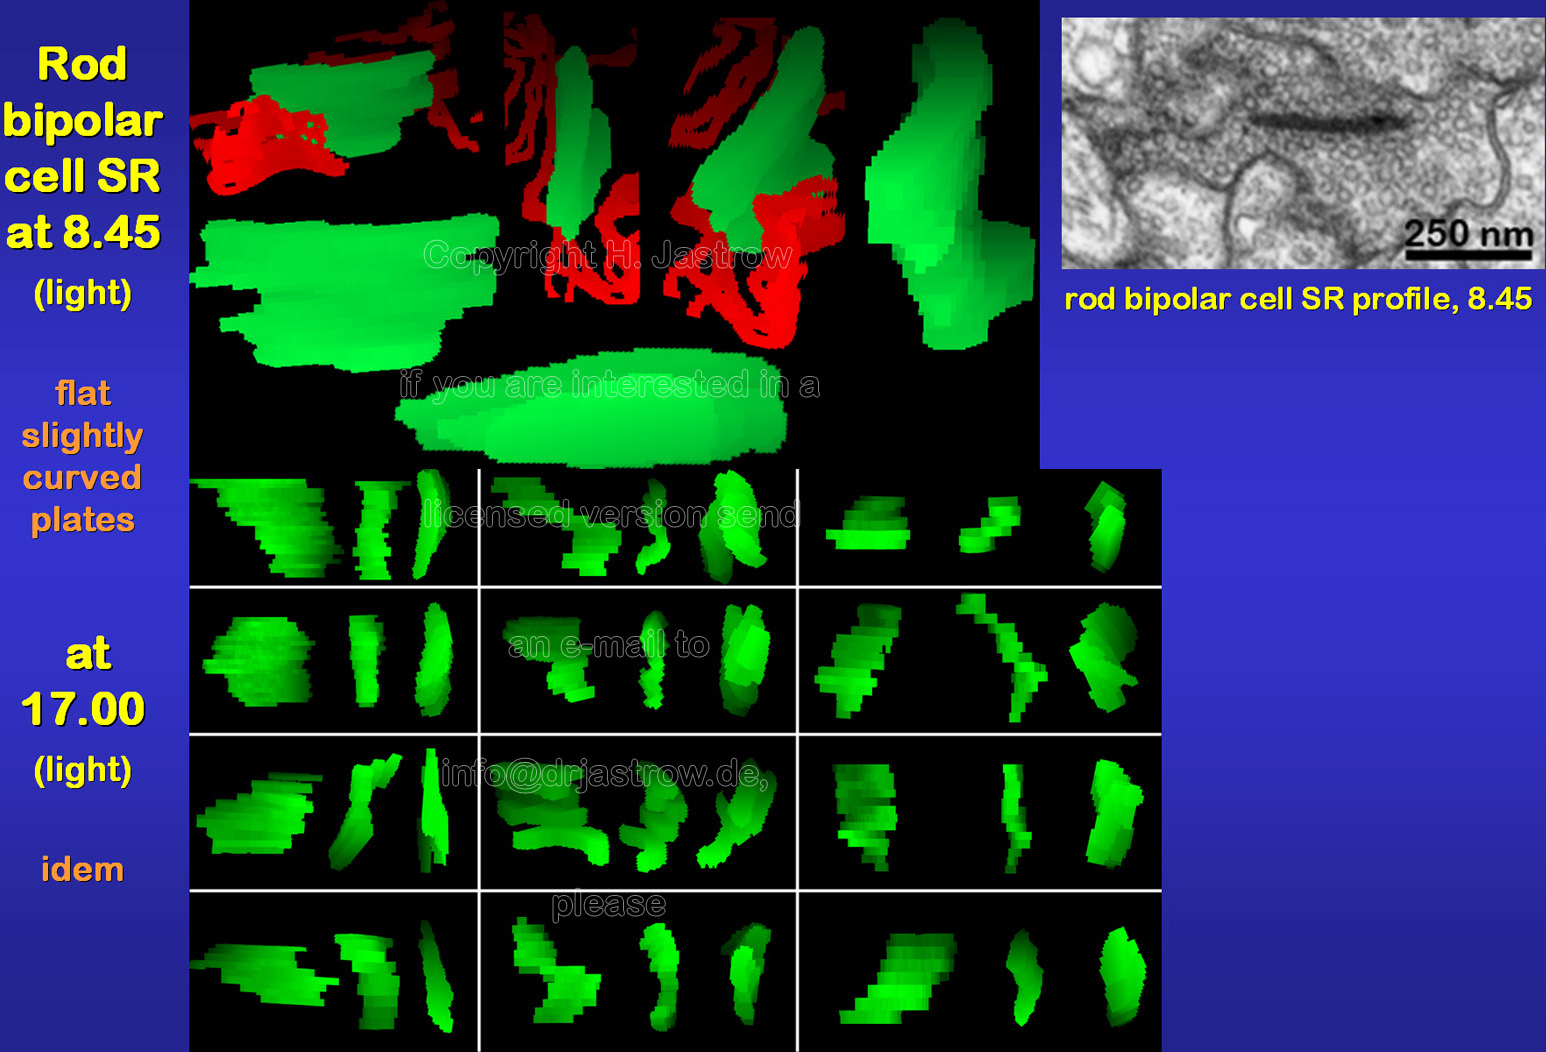1546x1052 pixels.
Task: Click bottom-row left grid cell of ribbon views
Action: click(333, 971)
